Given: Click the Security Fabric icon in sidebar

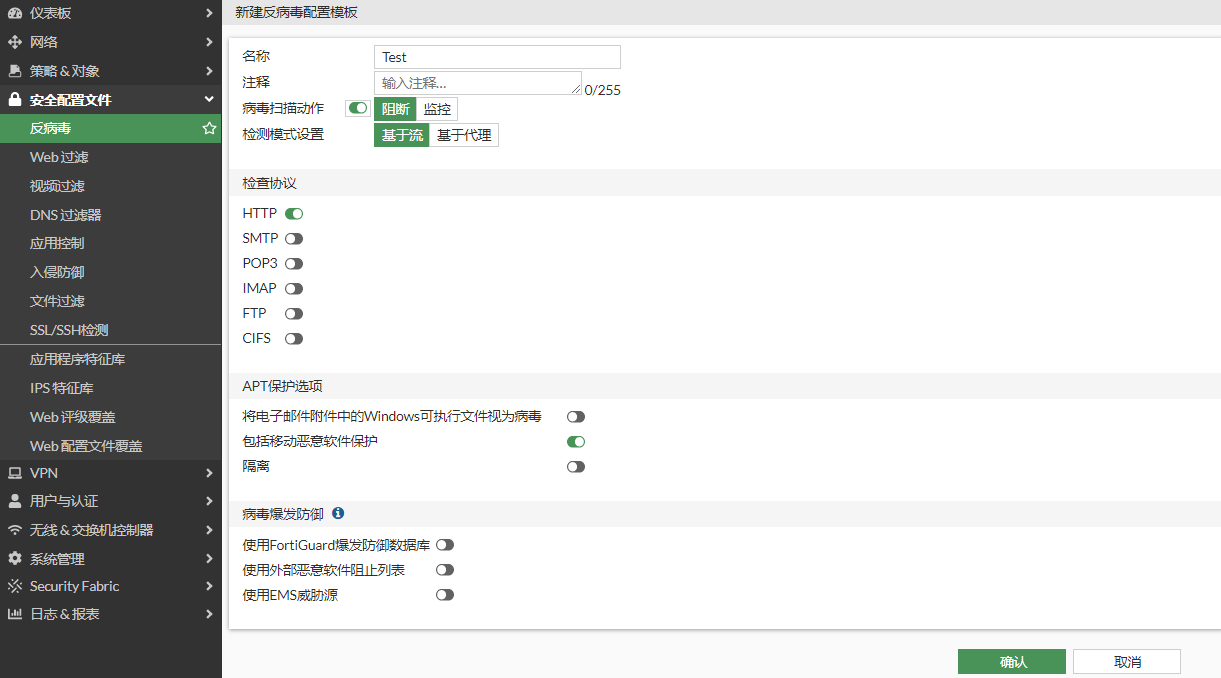Looking at the screenshot, I should tap(14, 586).
